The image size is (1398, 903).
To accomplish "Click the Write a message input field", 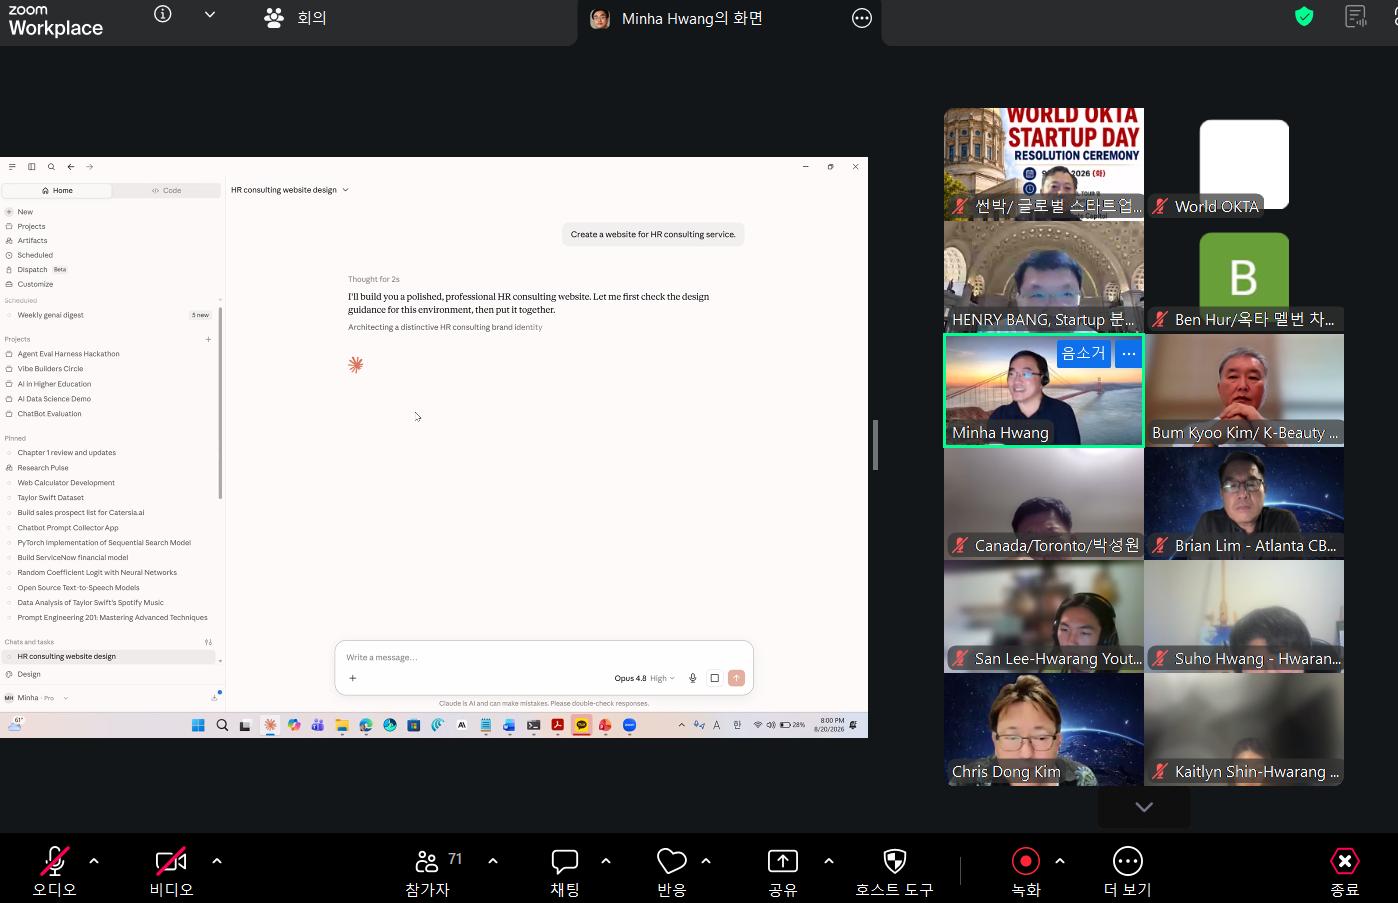I will click(544, 657).
